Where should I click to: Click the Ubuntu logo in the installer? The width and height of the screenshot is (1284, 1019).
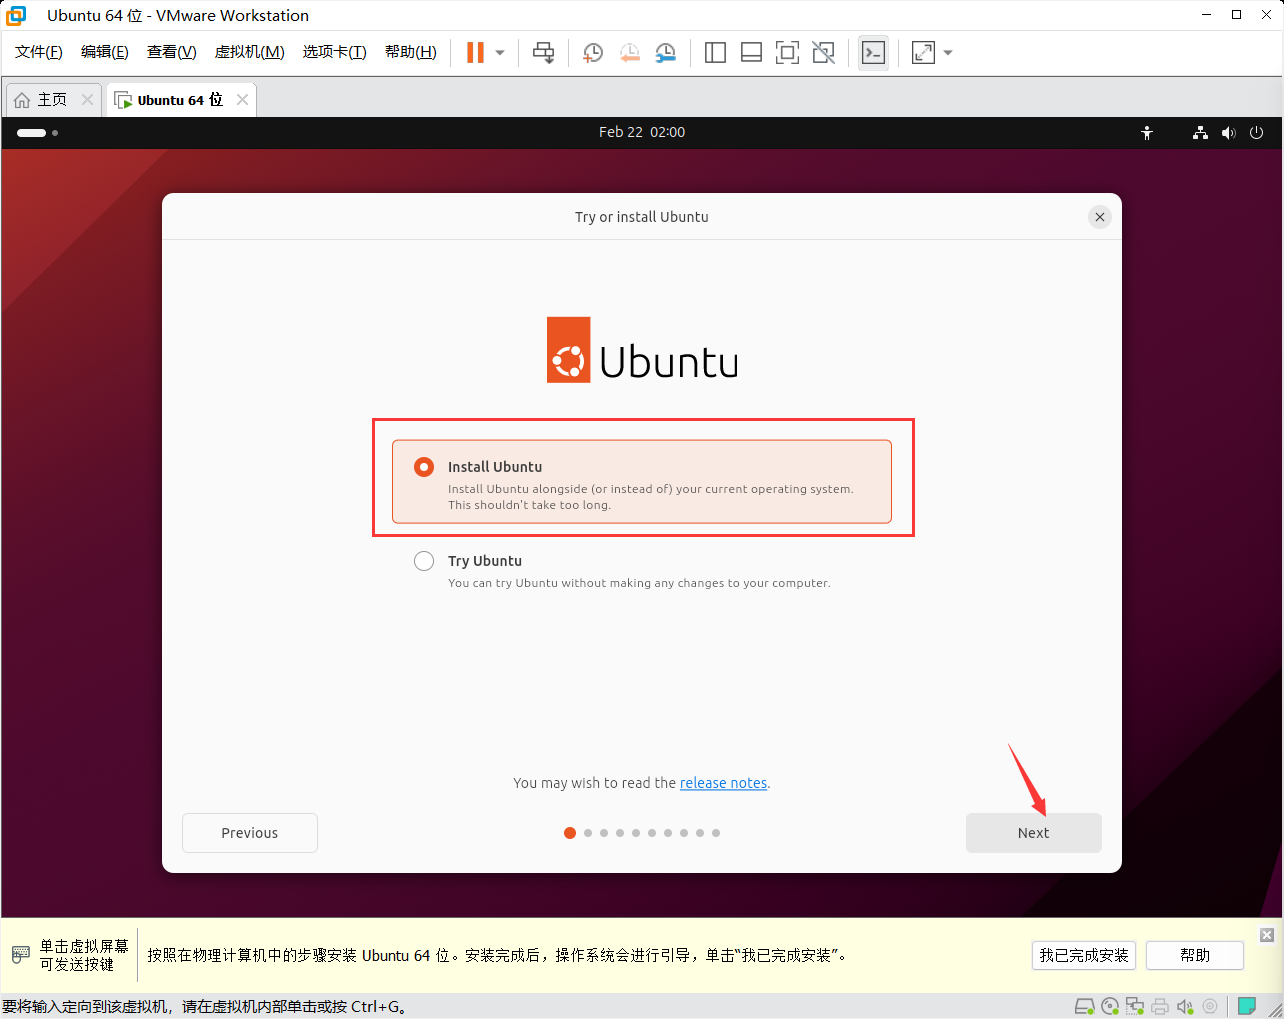(x=642, y=350)
